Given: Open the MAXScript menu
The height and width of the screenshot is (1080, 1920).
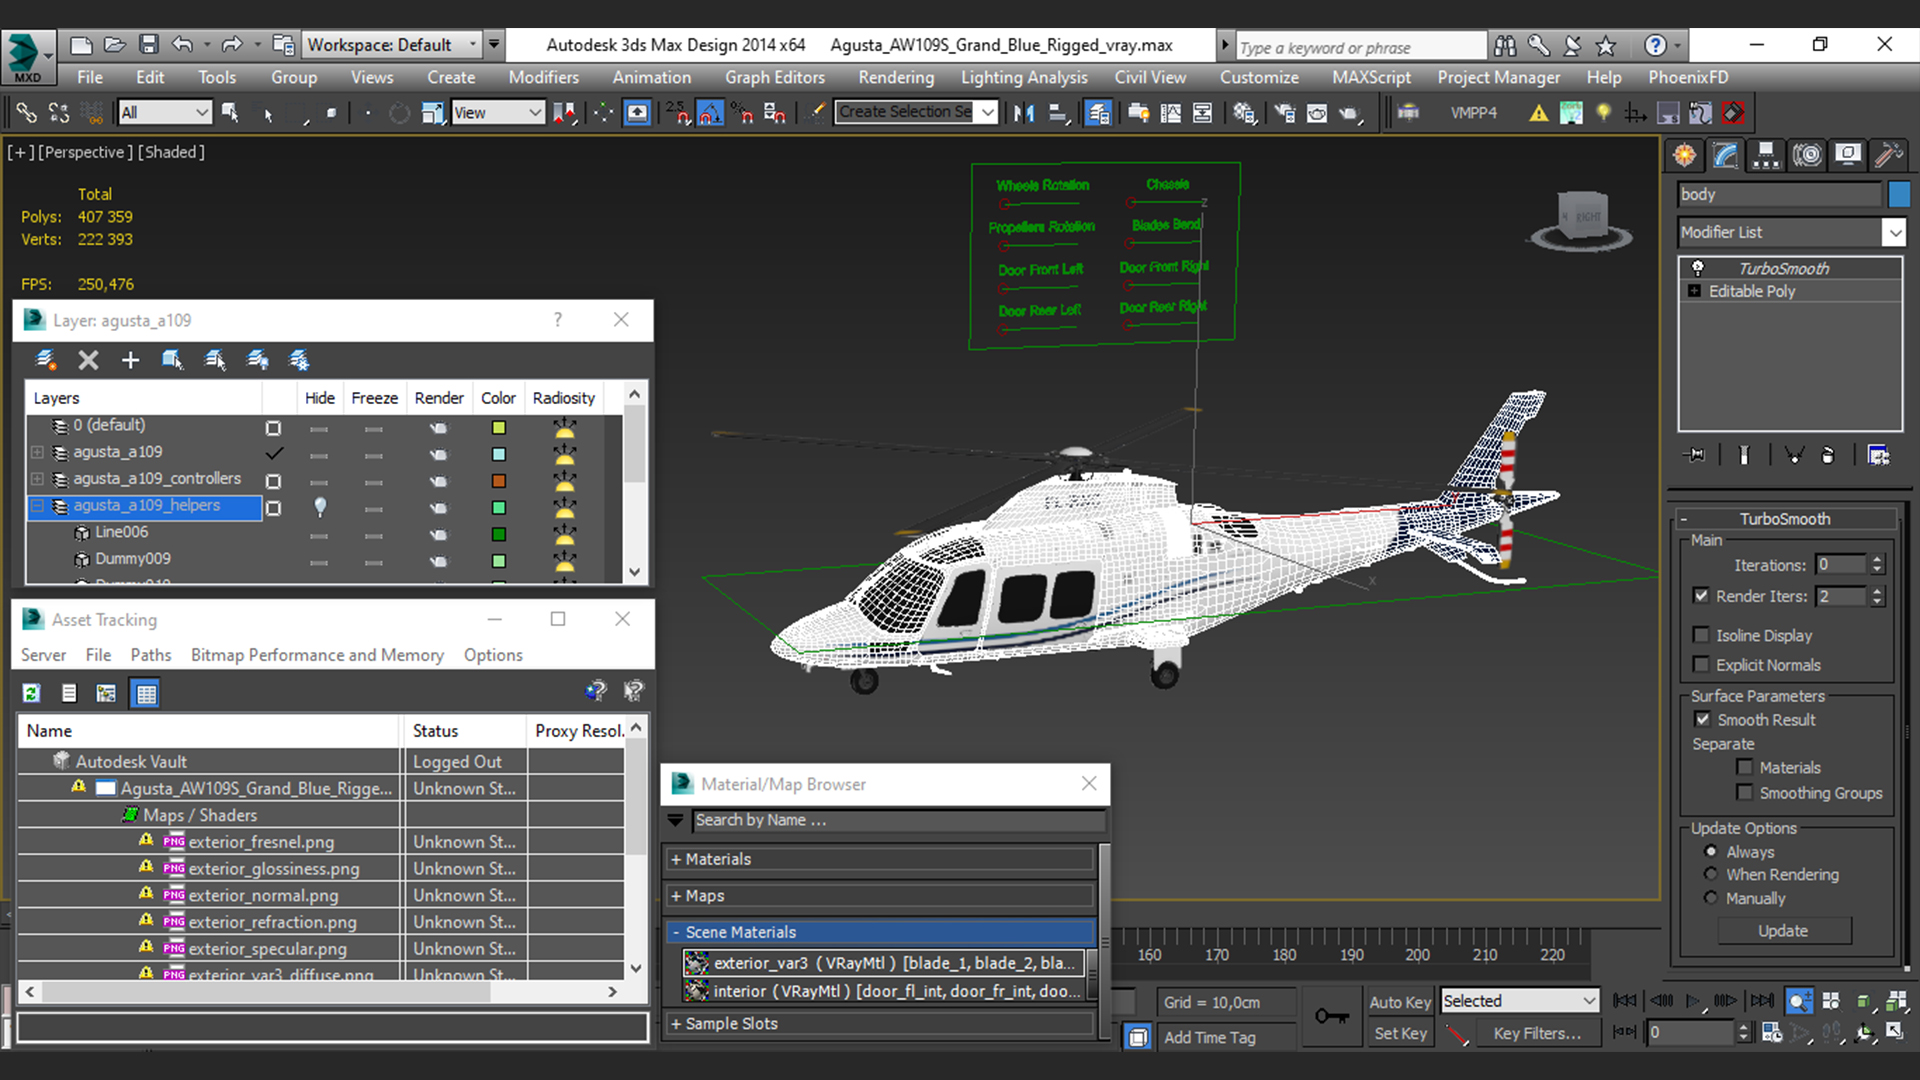Looking at the screenshot, I should (x=1371, y=77).
